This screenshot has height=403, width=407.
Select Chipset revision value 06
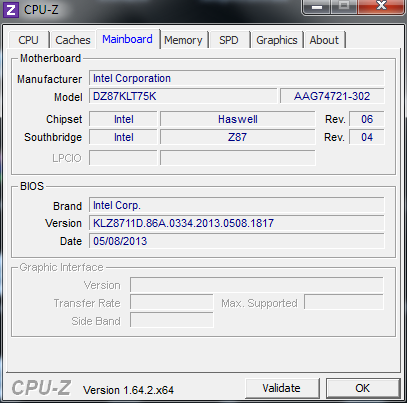(367, 119)
